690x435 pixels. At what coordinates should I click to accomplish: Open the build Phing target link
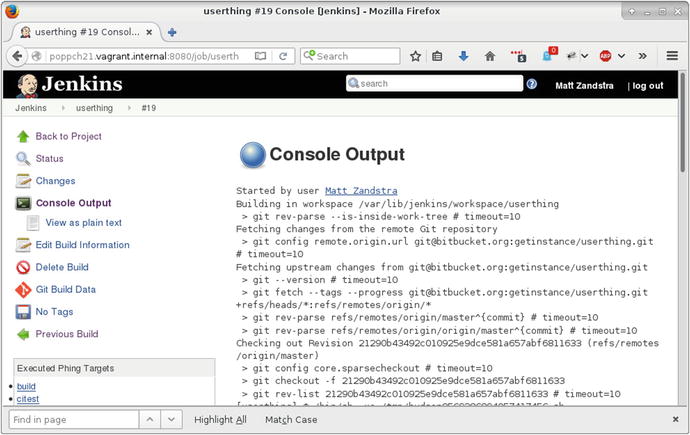(26, 386)
